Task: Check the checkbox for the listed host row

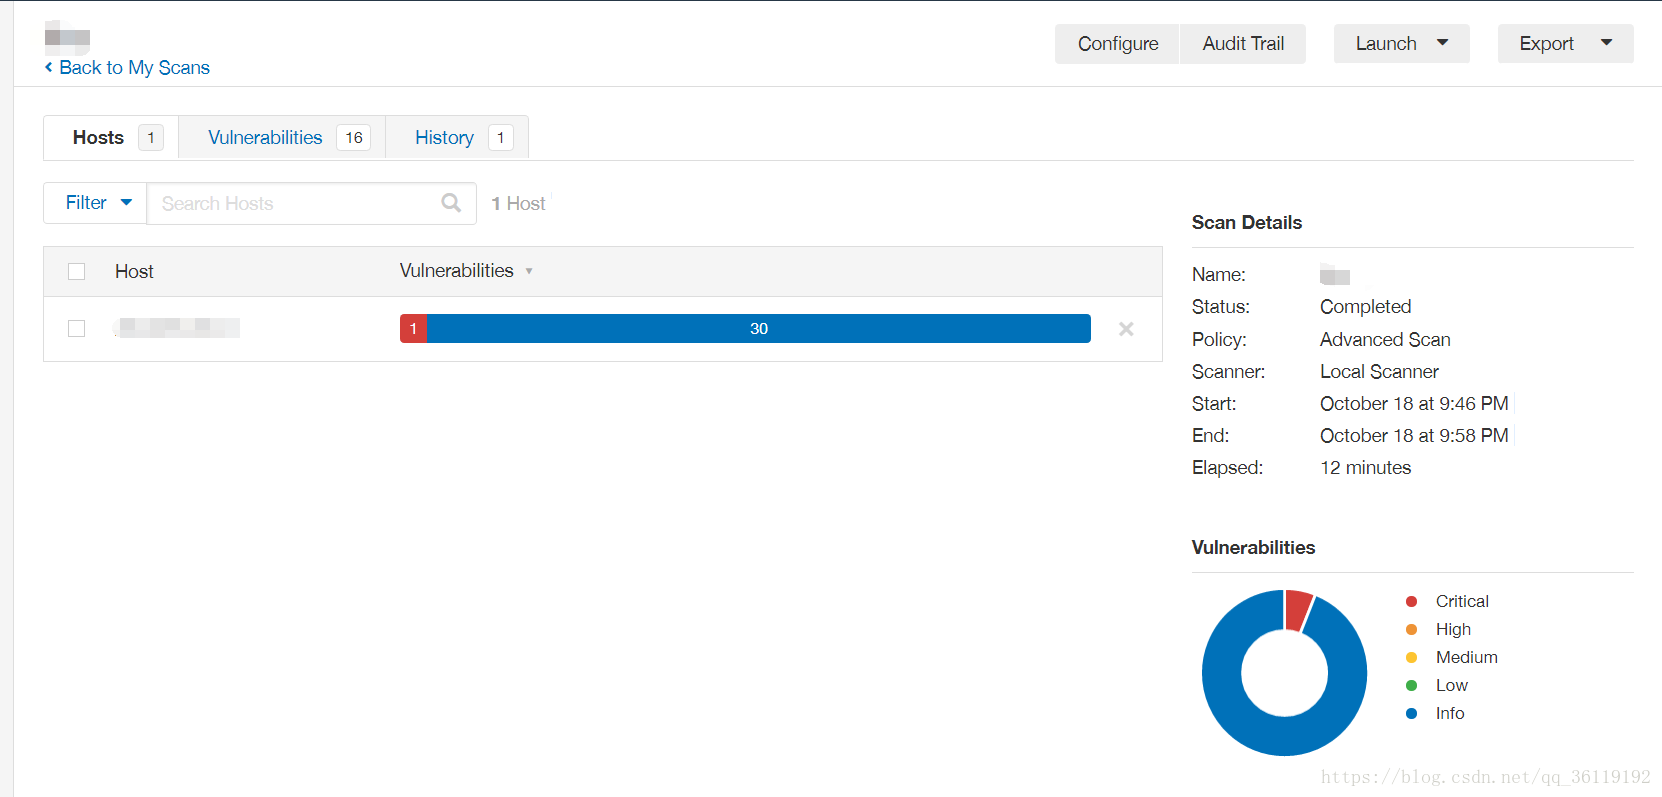Action: (x=76, y=328)
